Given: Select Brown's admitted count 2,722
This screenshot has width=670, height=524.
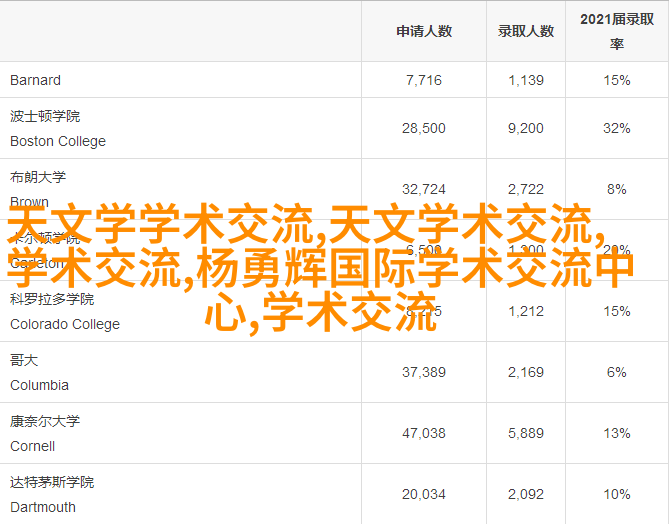Looking at the screenshot, I should coord(526,189).
